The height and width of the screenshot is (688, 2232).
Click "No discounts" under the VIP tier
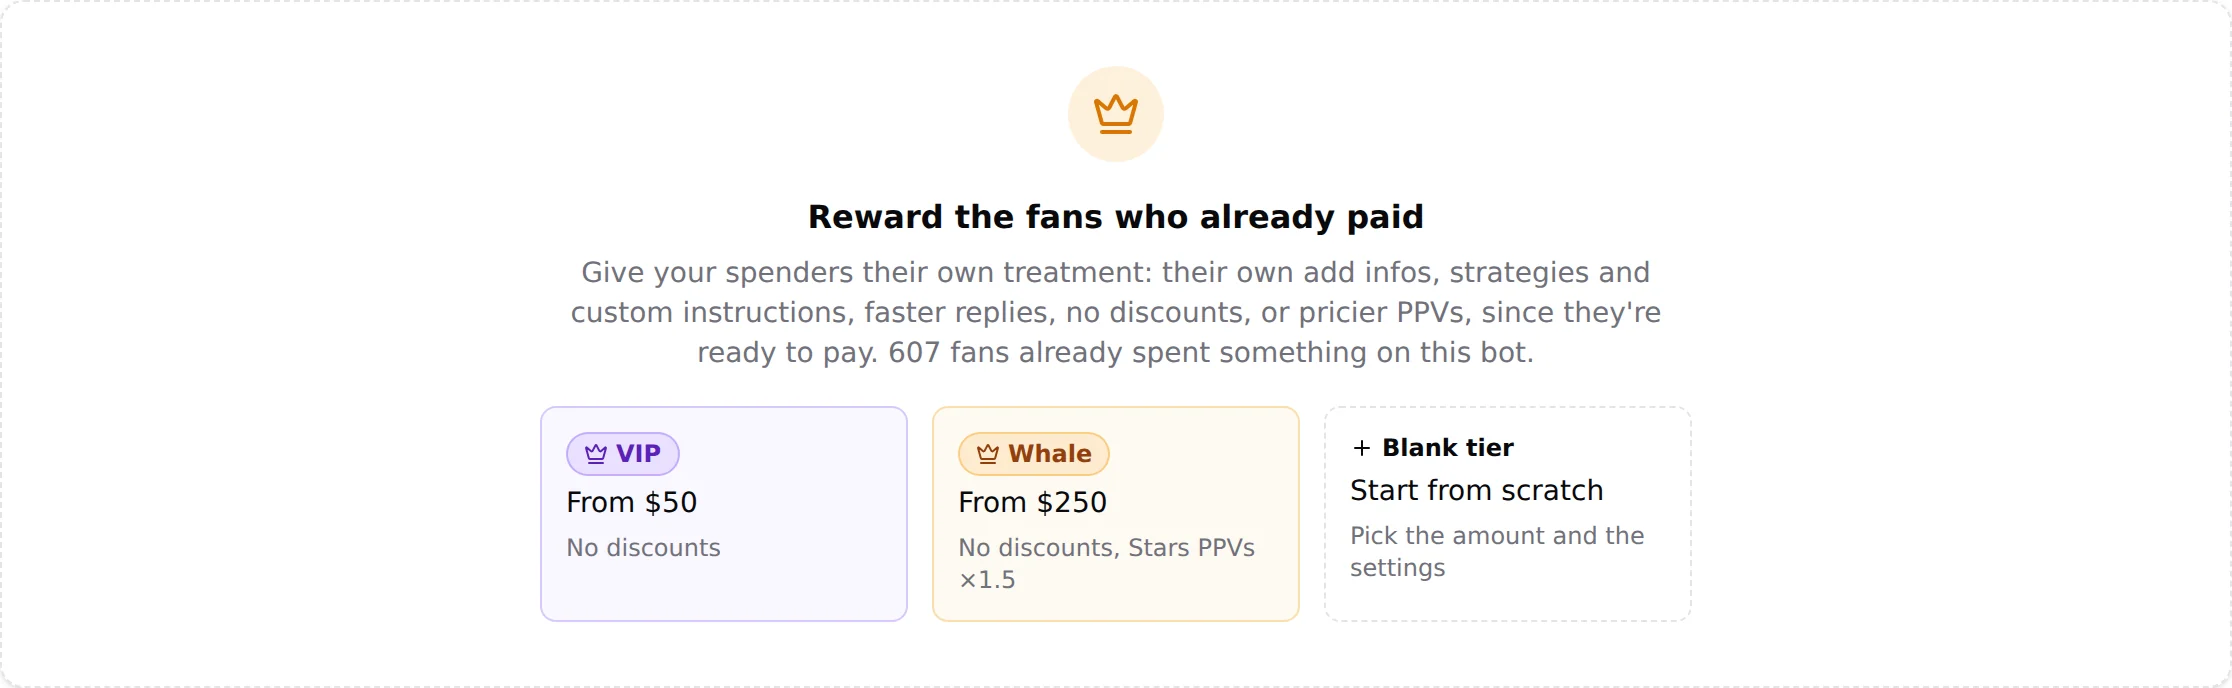point(644,548)
